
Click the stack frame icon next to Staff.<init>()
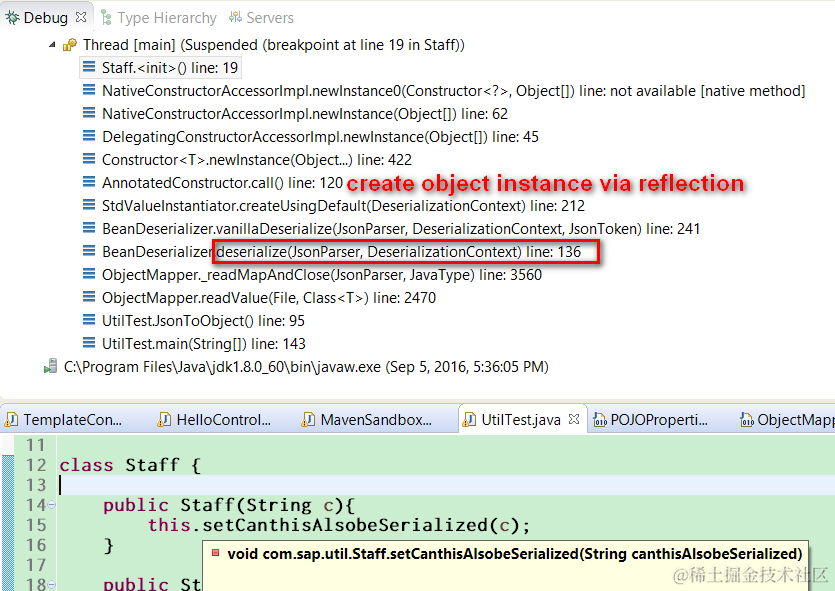(89, 67)
